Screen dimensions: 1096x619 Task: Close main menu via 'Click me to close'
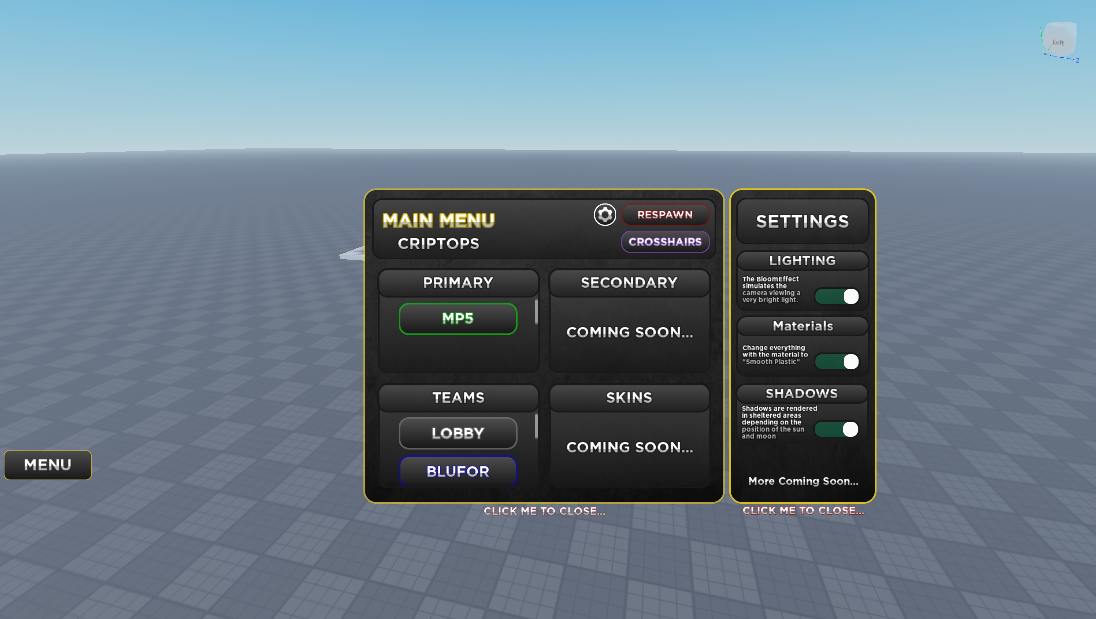tap(545, 511)
